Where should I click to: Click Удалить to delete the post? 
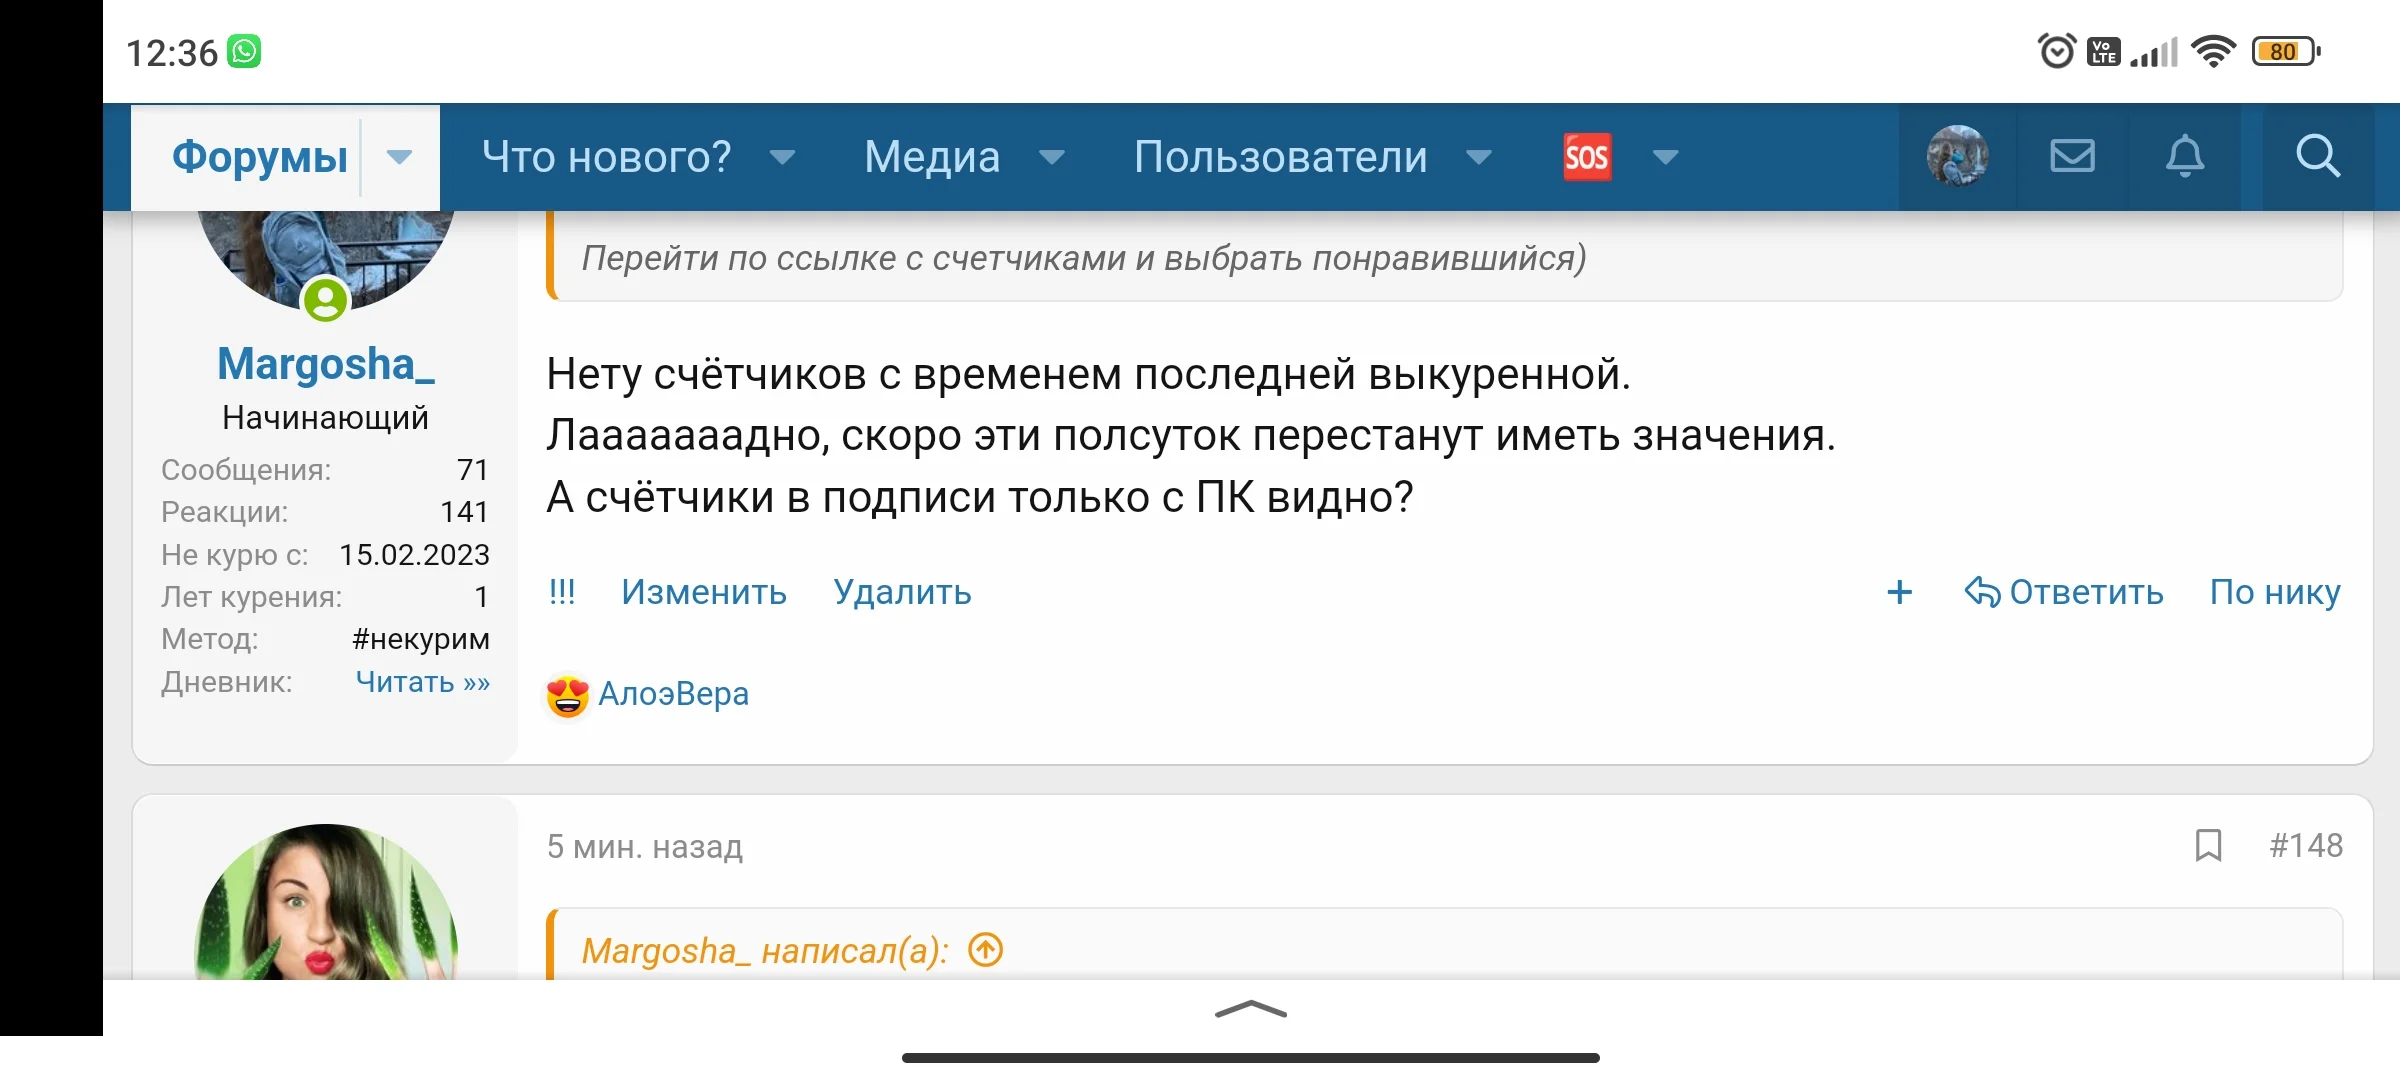point(902,593)
